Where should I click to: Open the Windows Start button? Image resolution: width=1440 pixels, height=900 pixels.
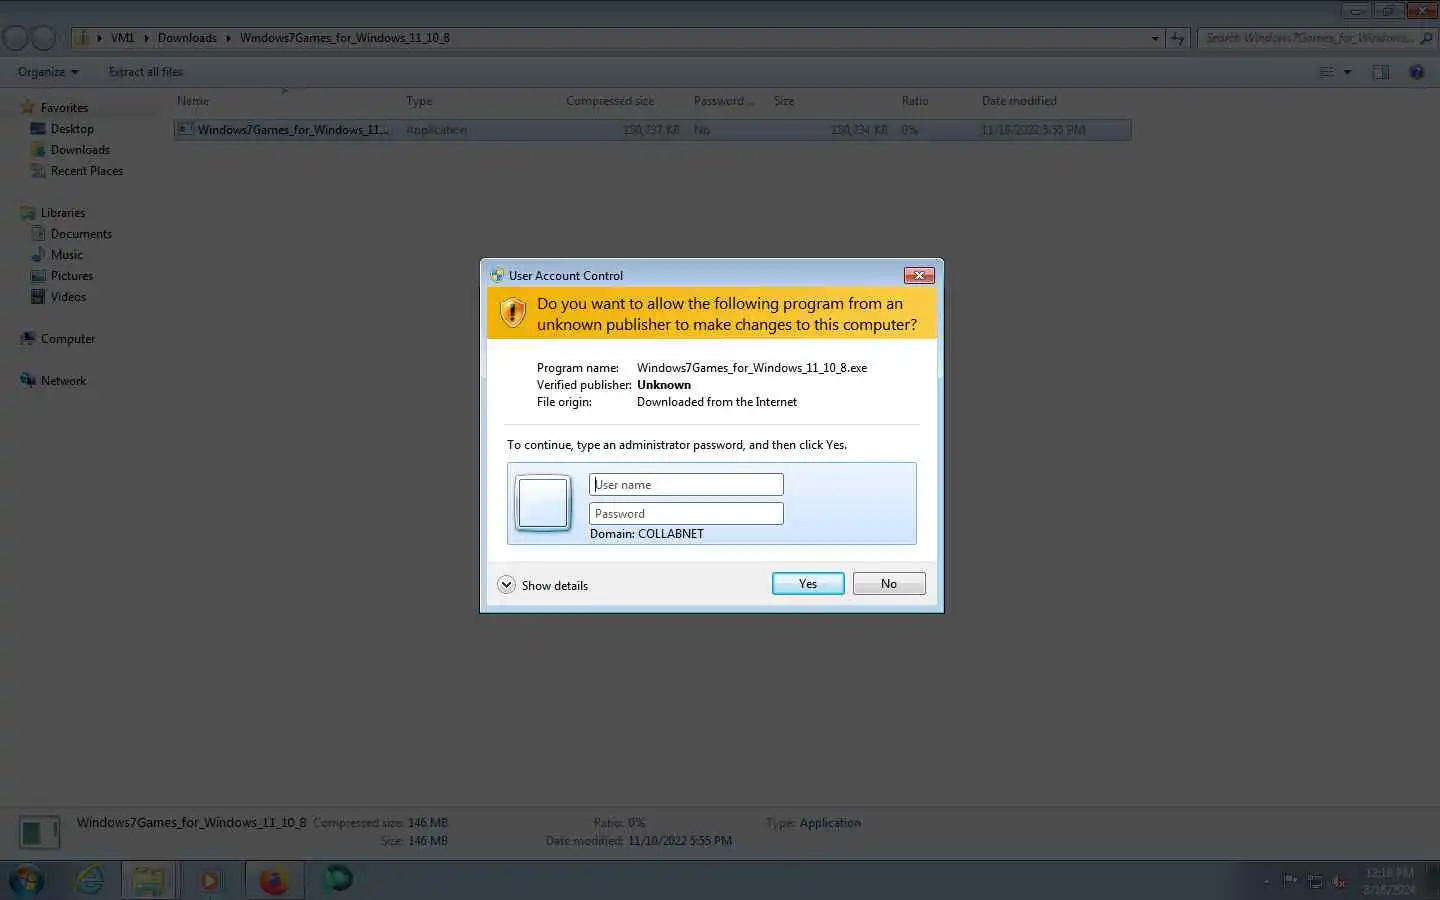27,880
